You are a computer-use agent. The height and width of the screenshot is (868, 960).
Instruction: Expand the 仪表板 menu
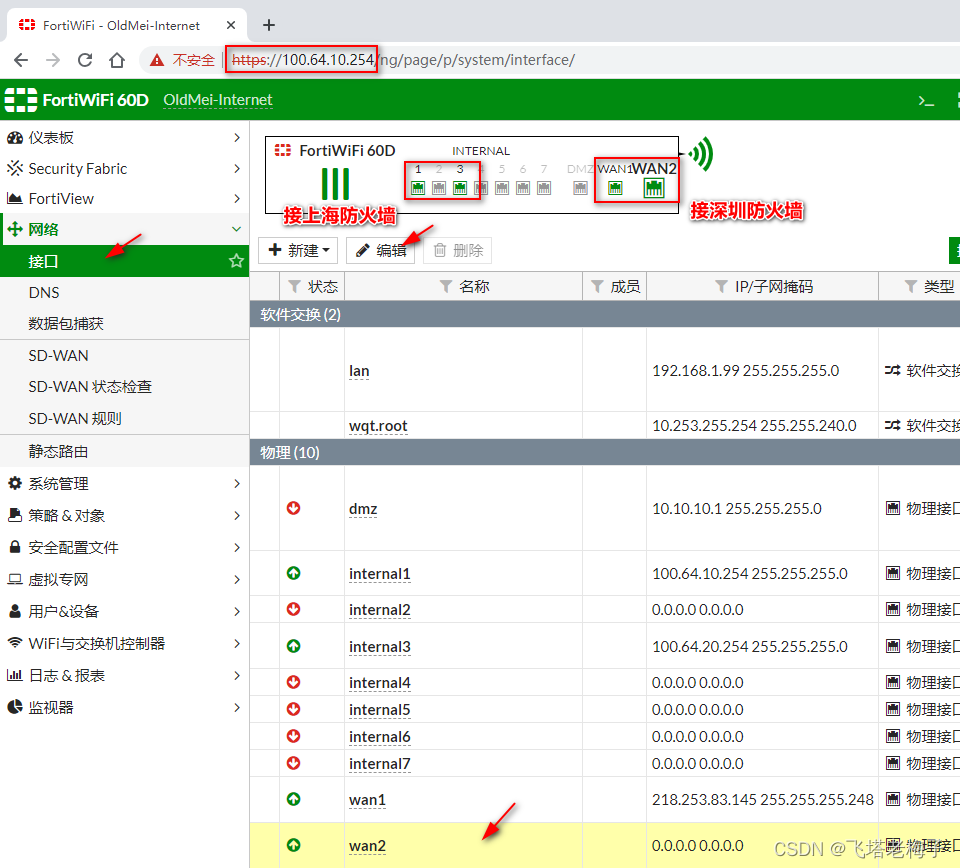(124, 138)
